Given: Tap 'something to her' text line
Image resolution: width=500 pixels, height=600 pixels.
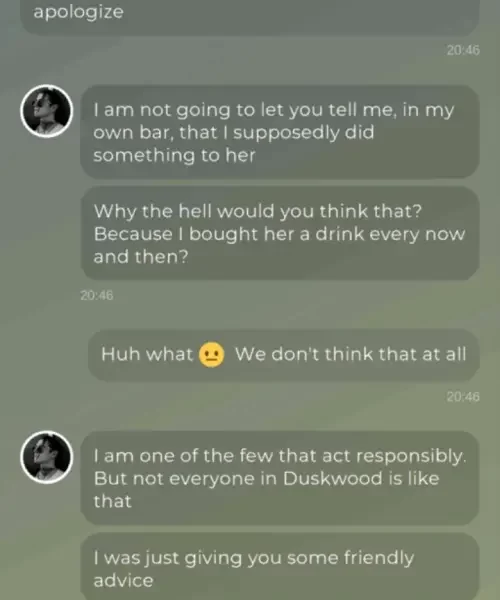Looking at the screenshot, I should 174,155.
